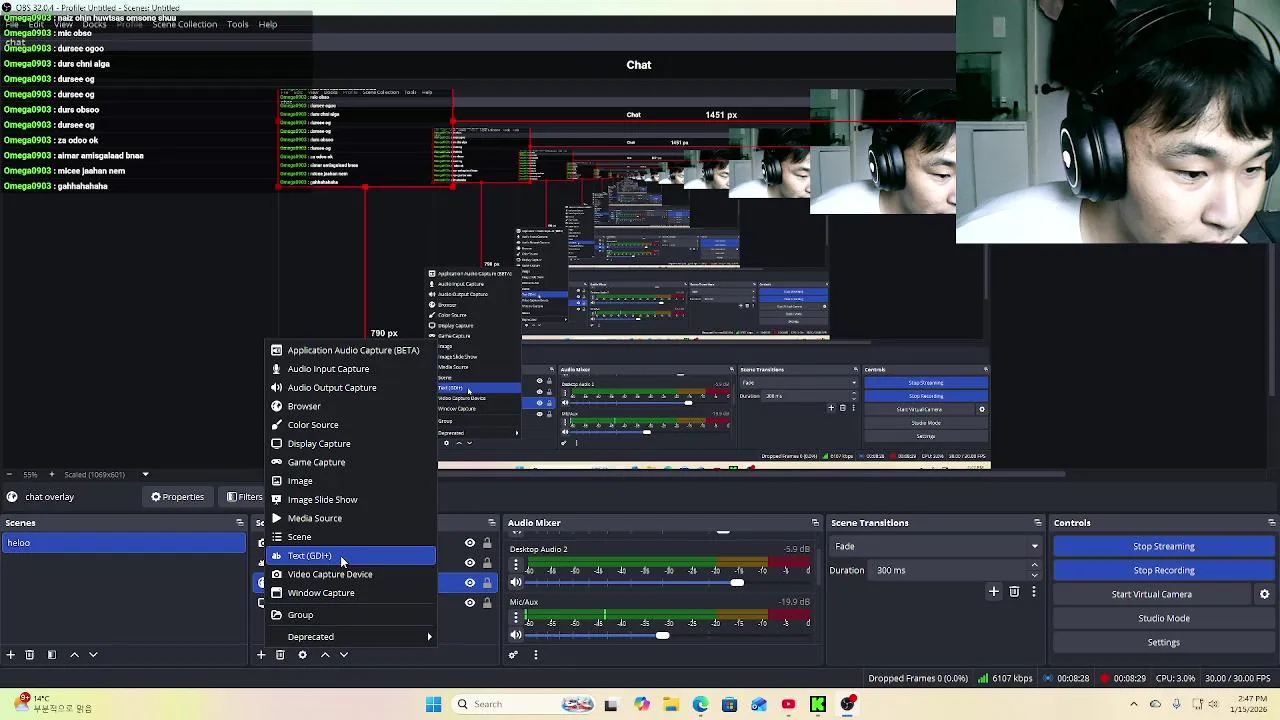1280x720 pixels.
Task: Open Mic/Aux options three-dot icon
Action: point(516,618)
